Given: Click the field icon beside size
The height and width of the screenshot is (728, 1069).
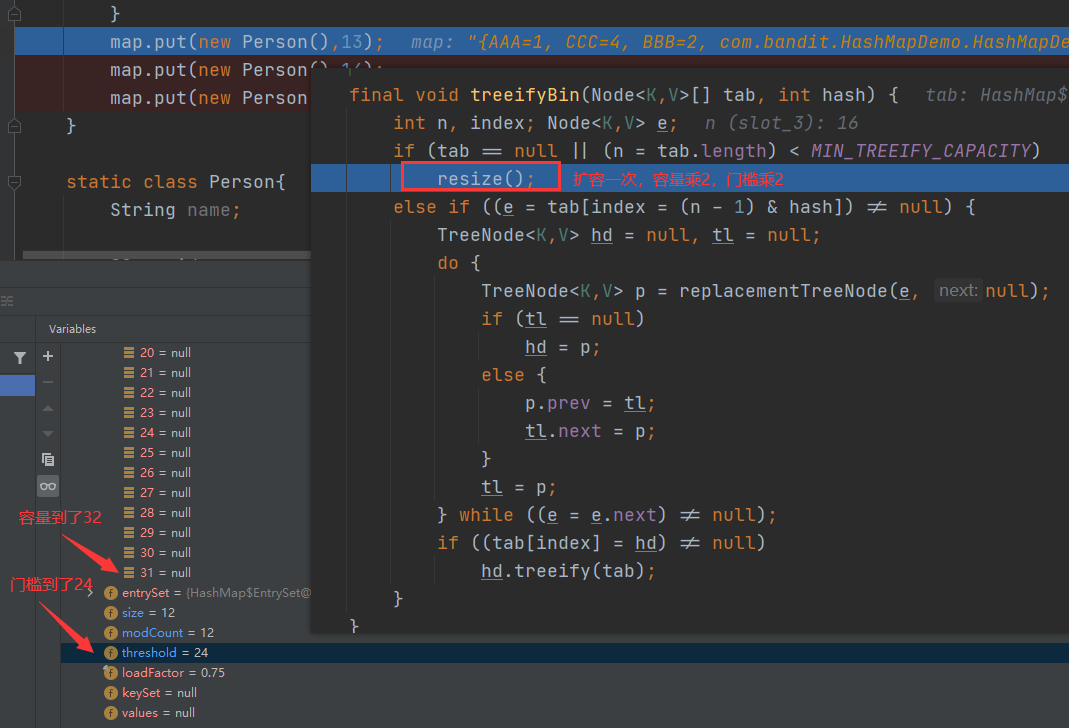Looking at the screenshot, I should (x=110, y=613).
